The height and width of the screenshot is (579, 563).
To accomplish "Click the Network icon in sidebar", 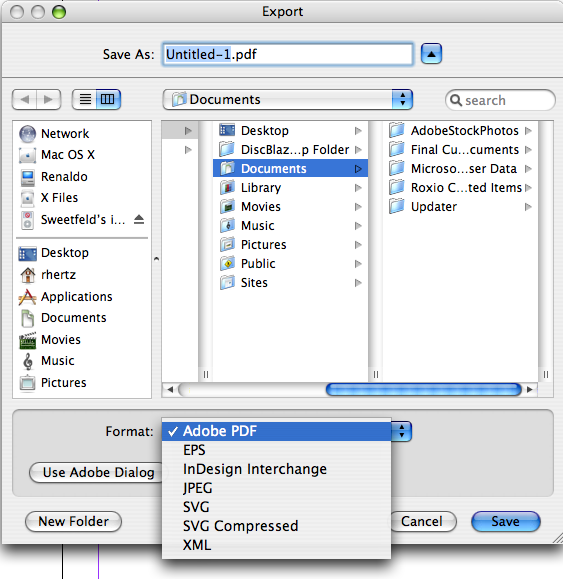I will (x=27, y=134).
